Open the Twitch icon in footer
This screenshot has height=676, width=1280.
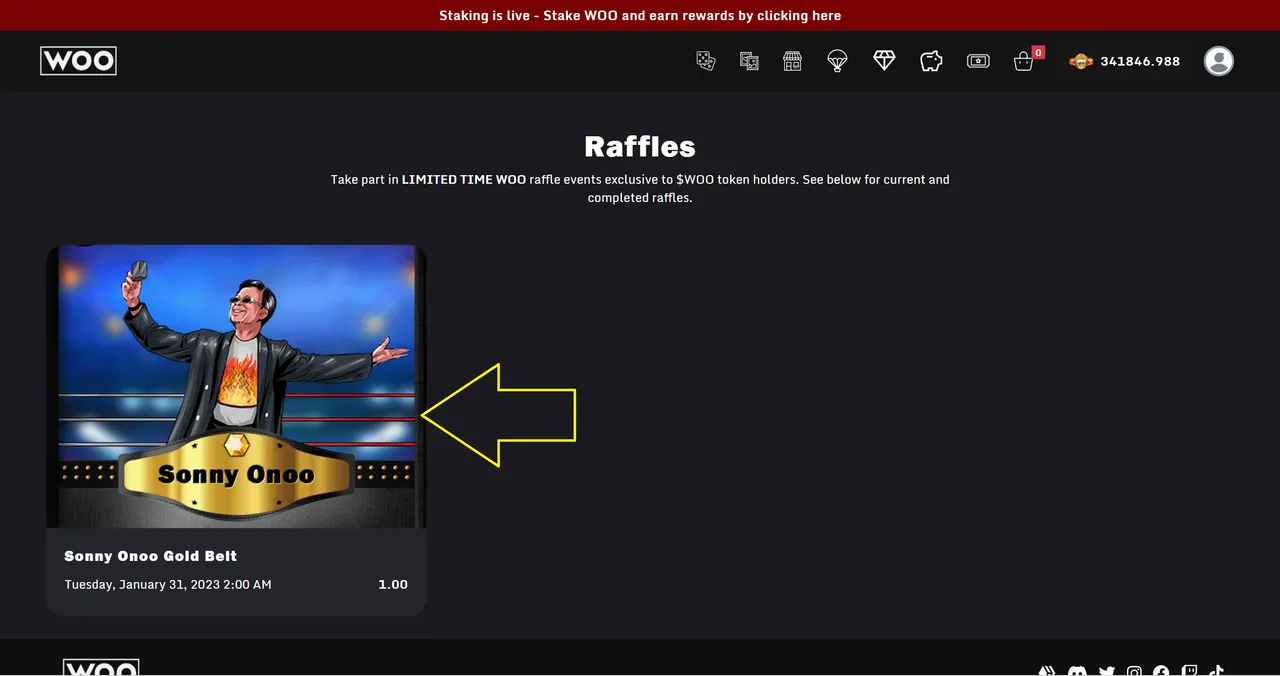1189,671
